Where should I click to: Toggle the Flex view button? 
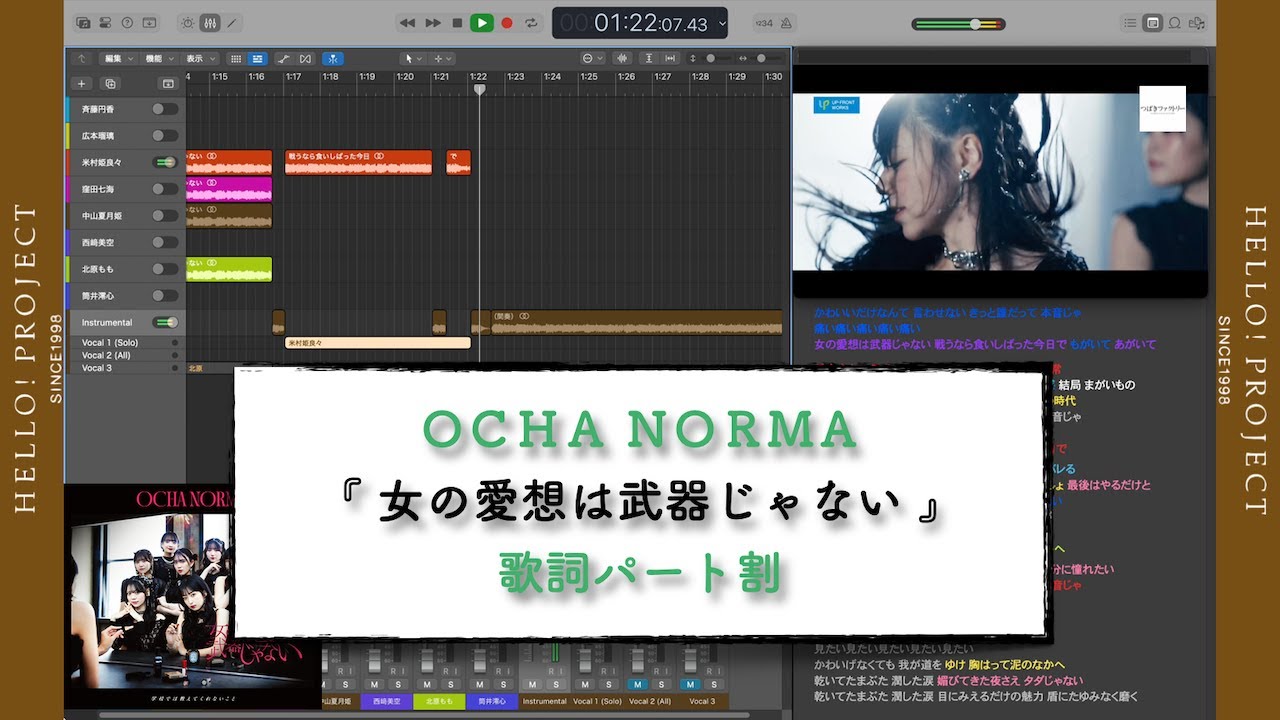305,59
